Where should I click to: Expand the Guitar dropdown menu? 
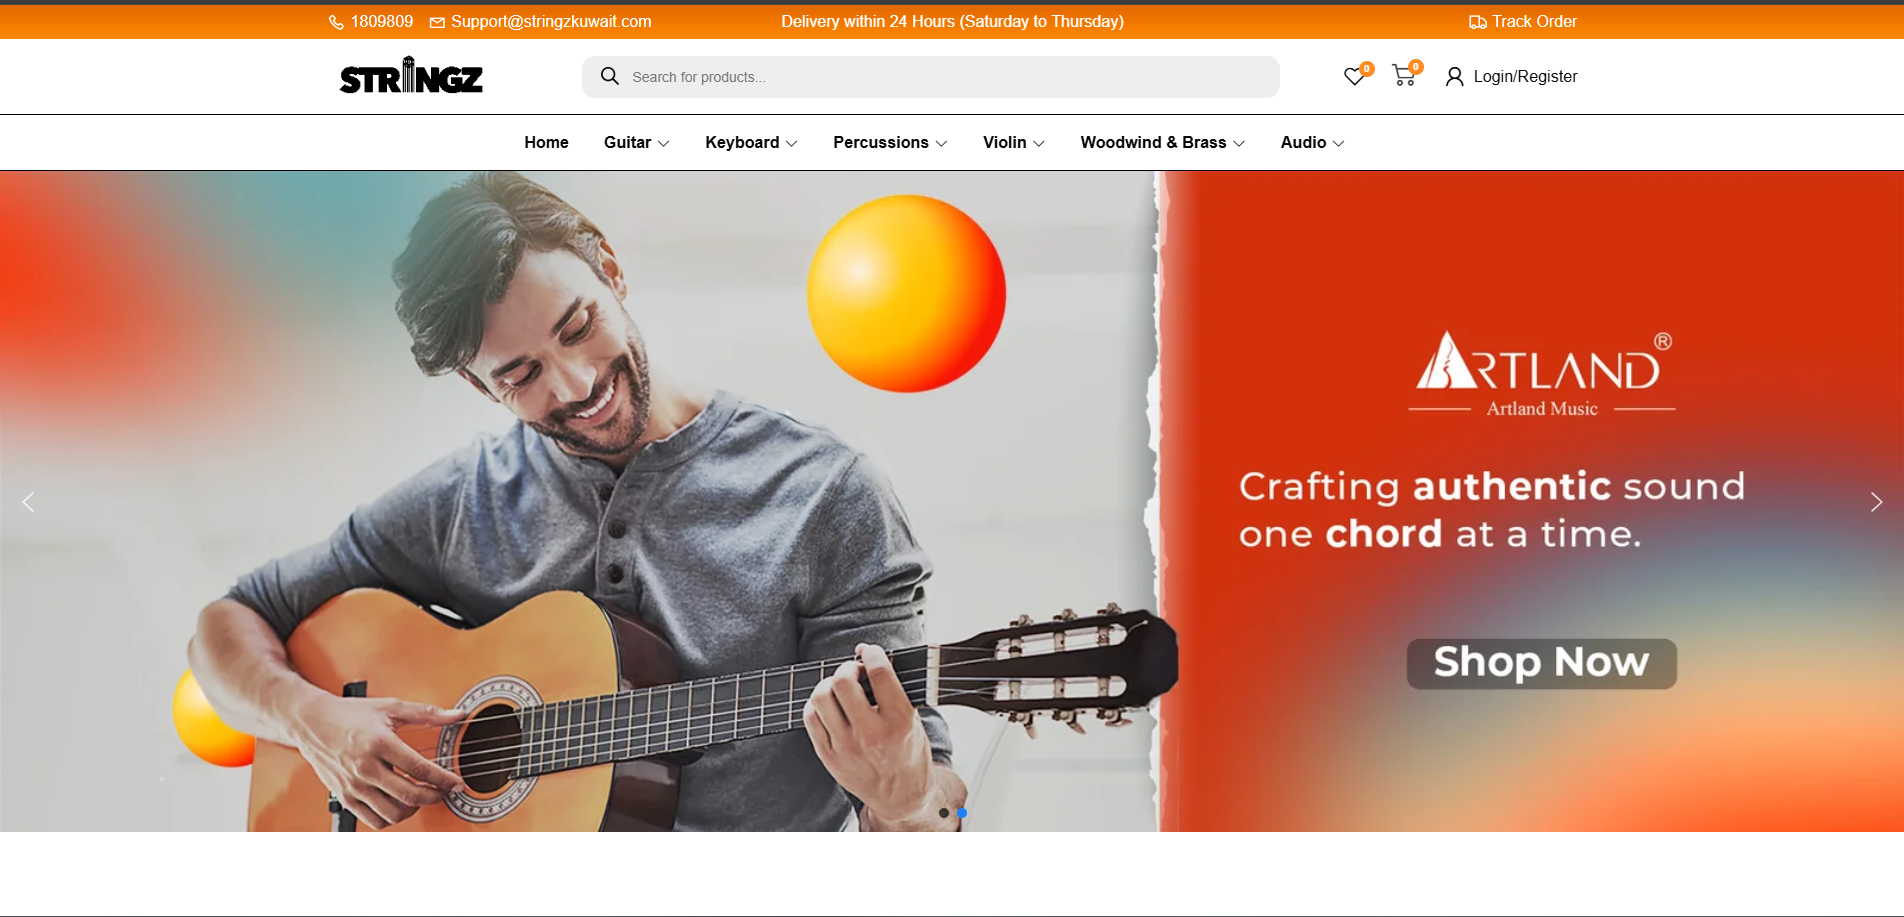point(636,143)
